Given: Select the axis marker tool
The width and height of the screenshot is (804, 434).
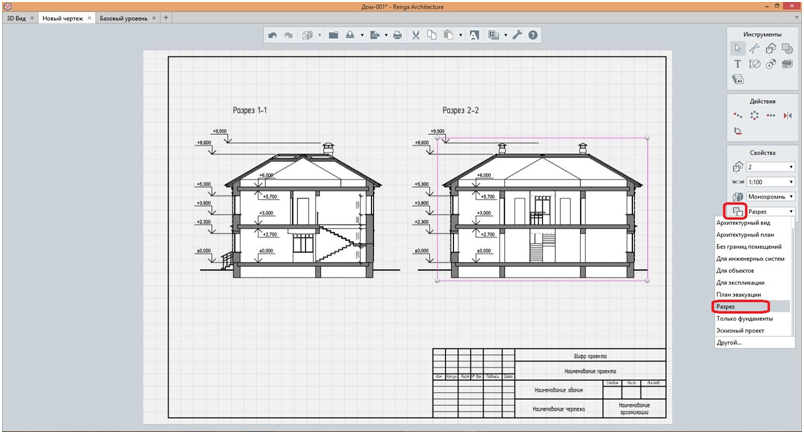Looking at the screenshot, I should pos(771,64).
